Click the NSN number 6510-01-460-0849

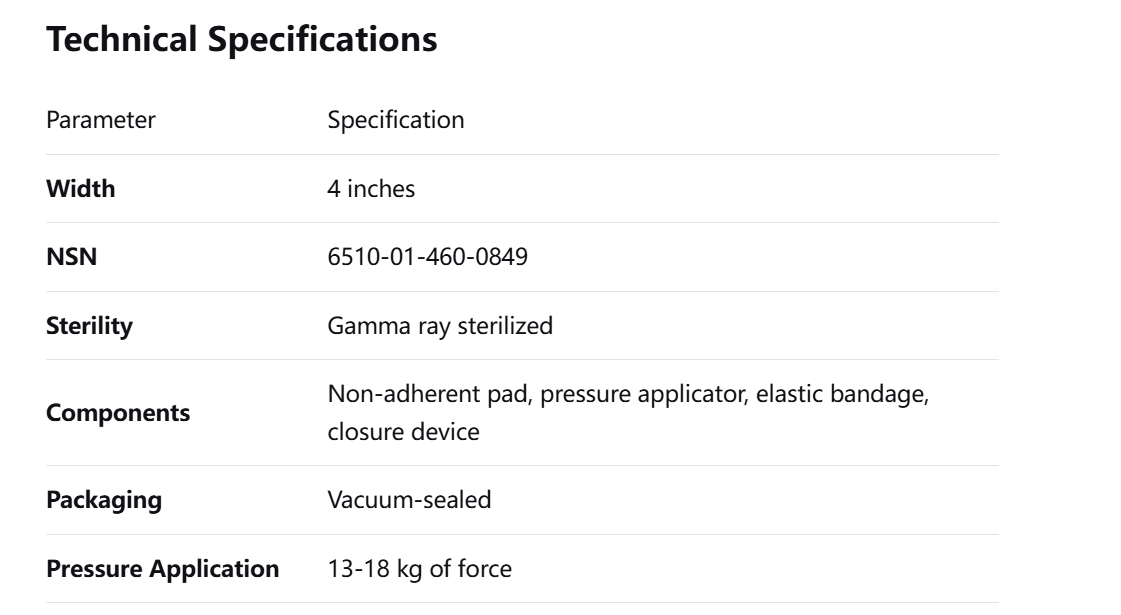428,257
